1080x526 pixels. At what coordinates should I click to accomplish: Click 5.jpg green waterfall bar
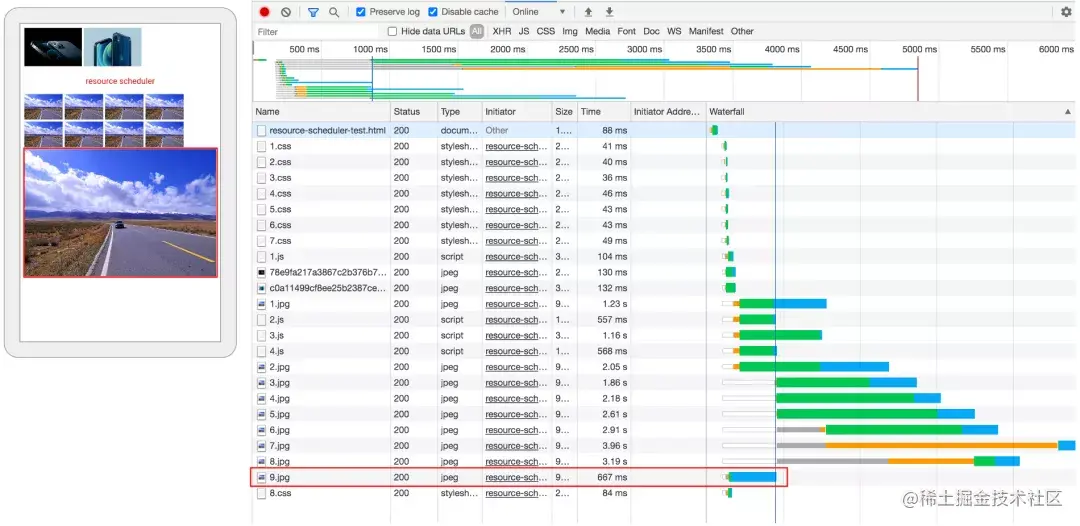tap(857, 414)
